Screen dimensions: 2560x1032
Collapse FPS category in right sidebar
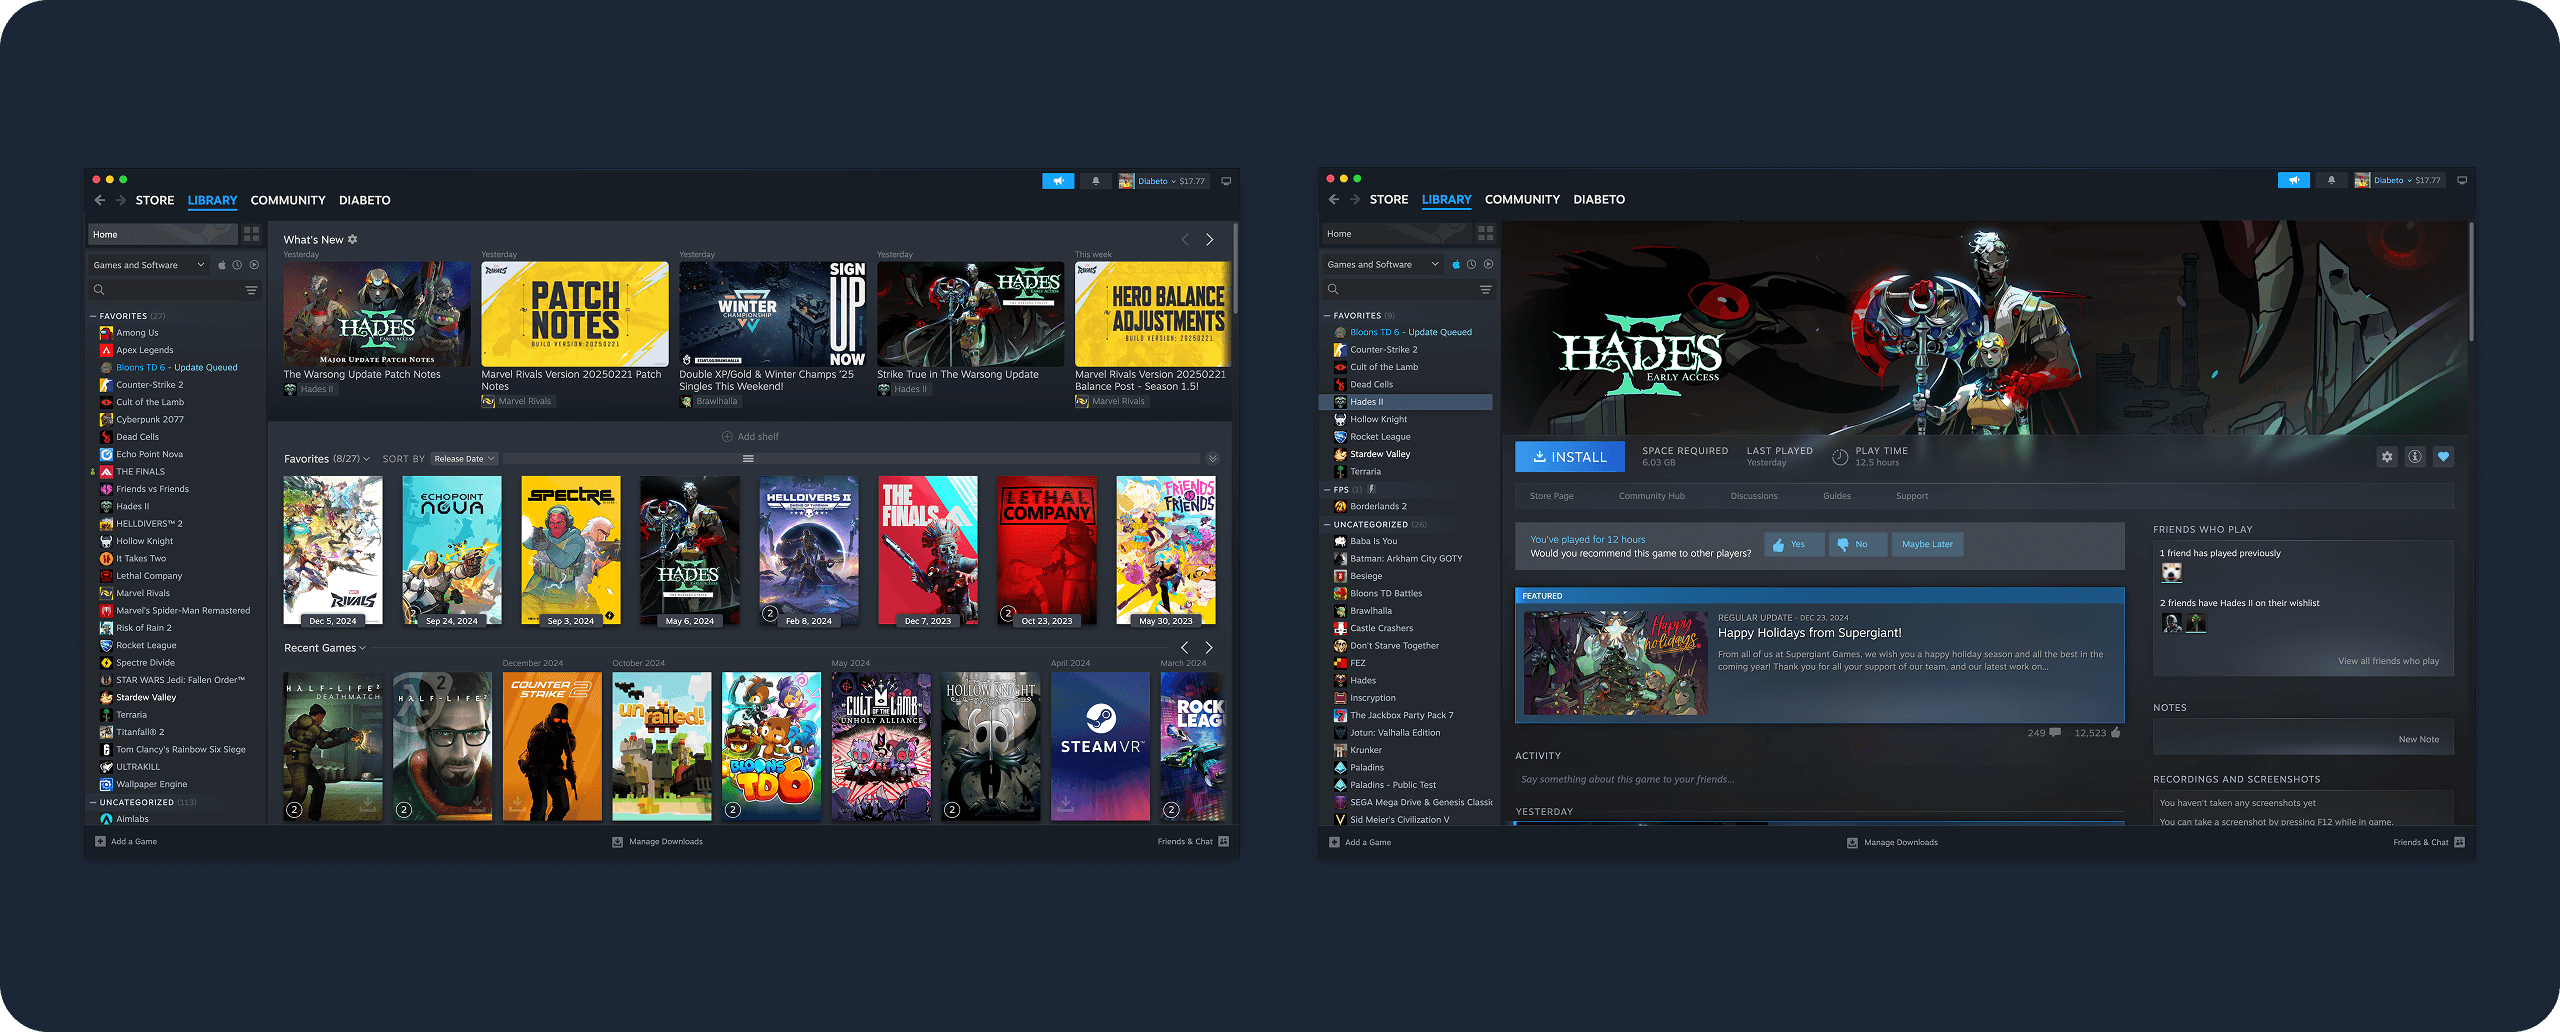click(x=1328, y=490)
